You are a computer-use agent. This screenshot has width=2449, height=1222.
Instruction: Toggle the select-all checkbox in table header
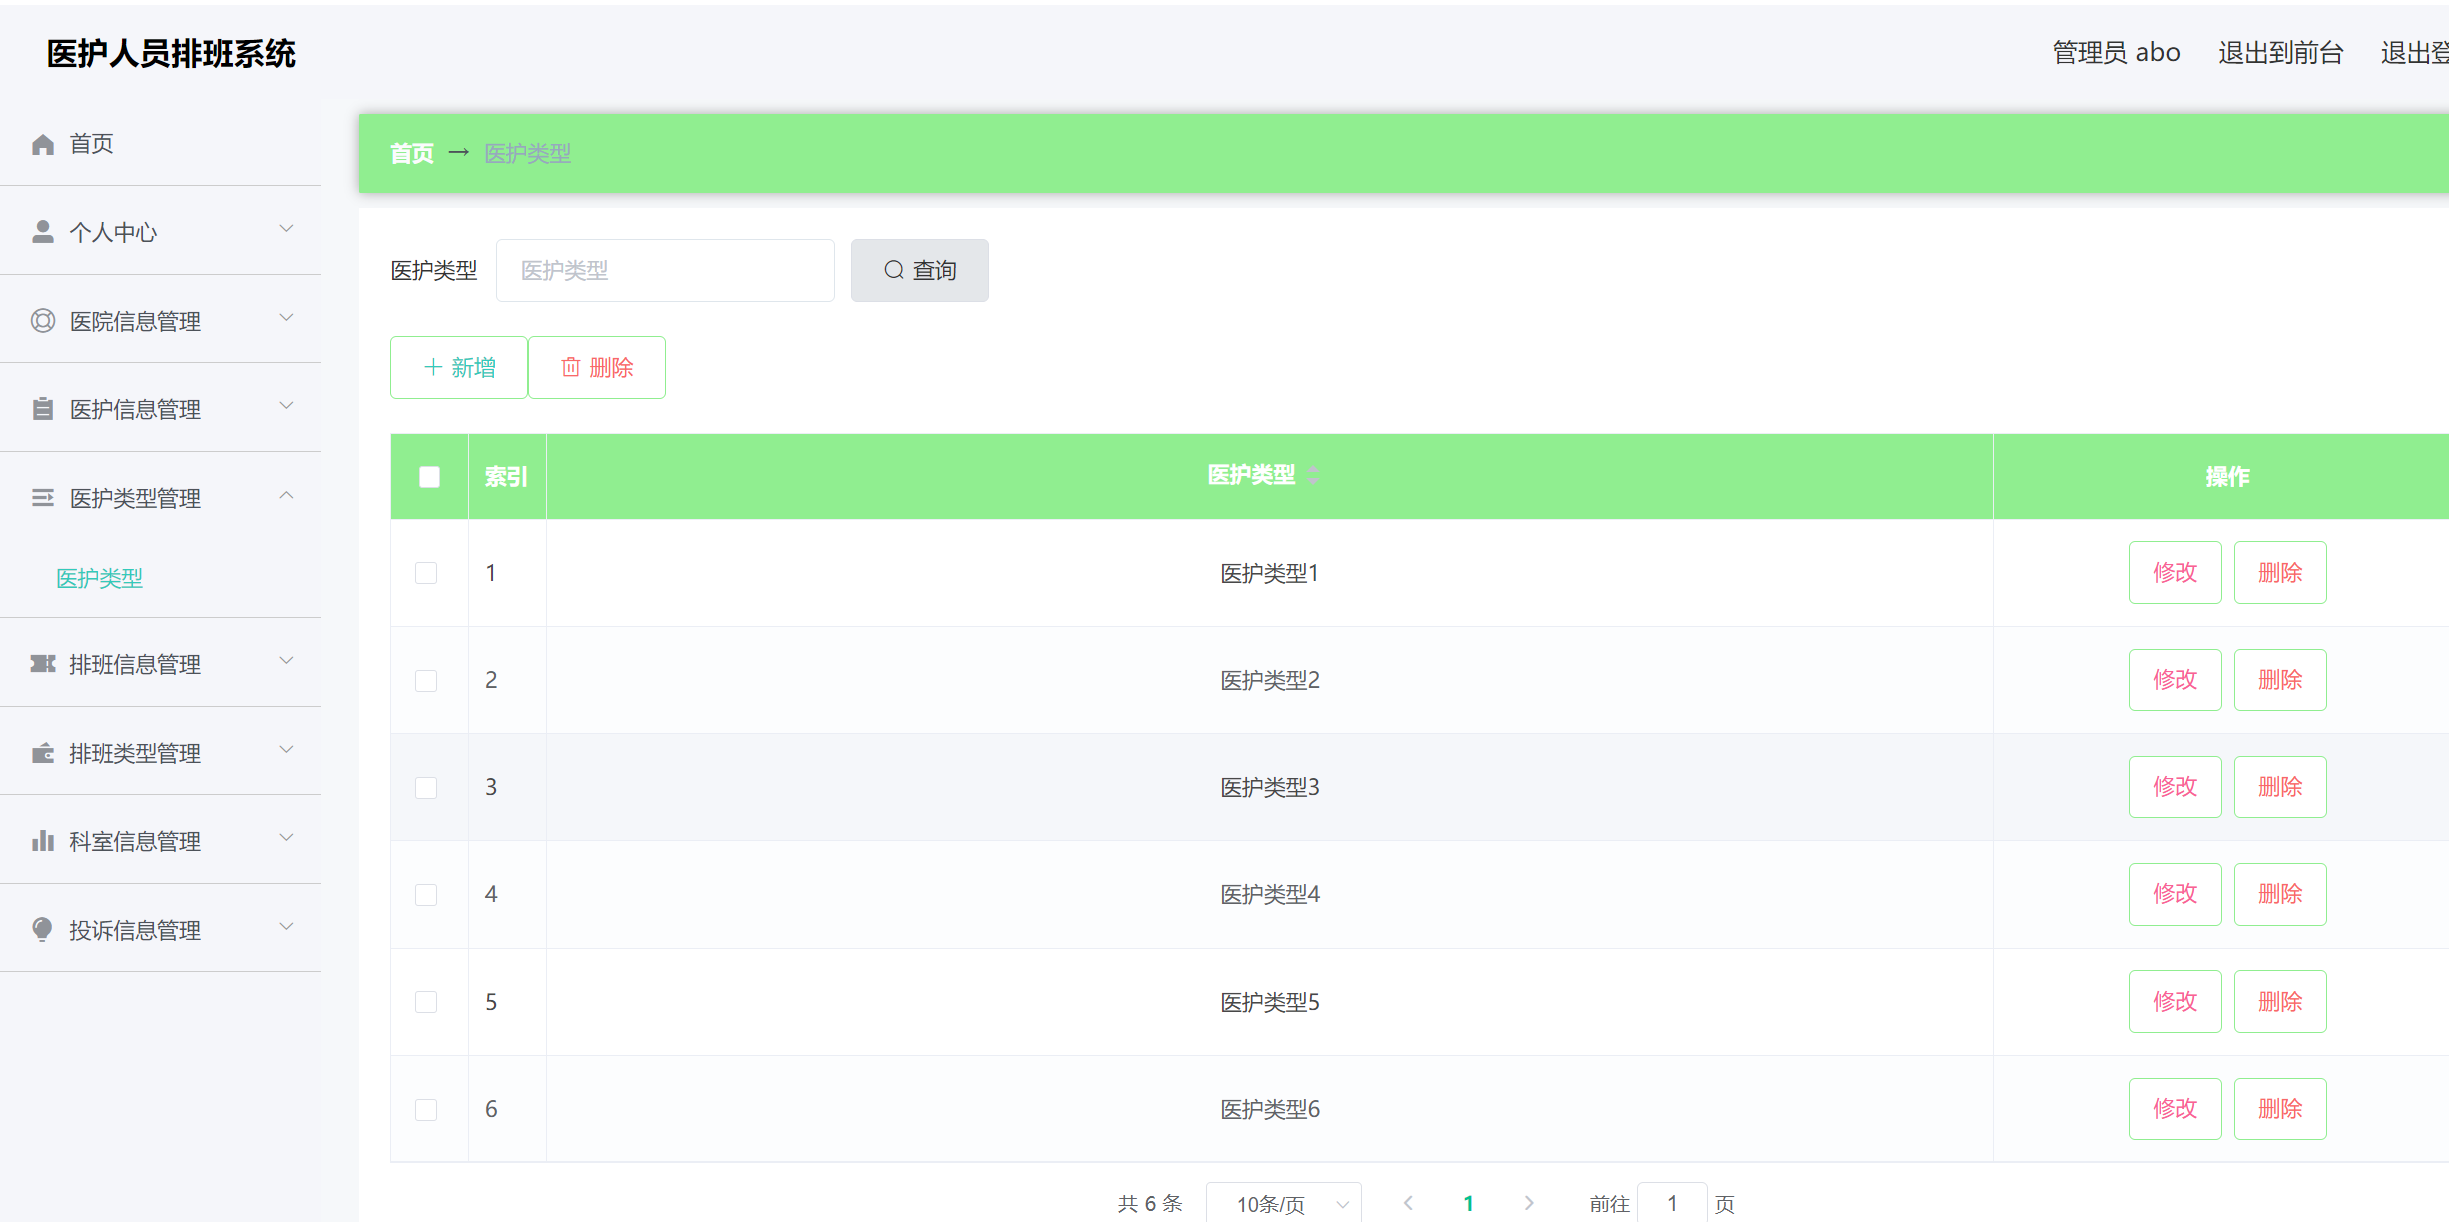pyautogui.click(x=429, y=477)
